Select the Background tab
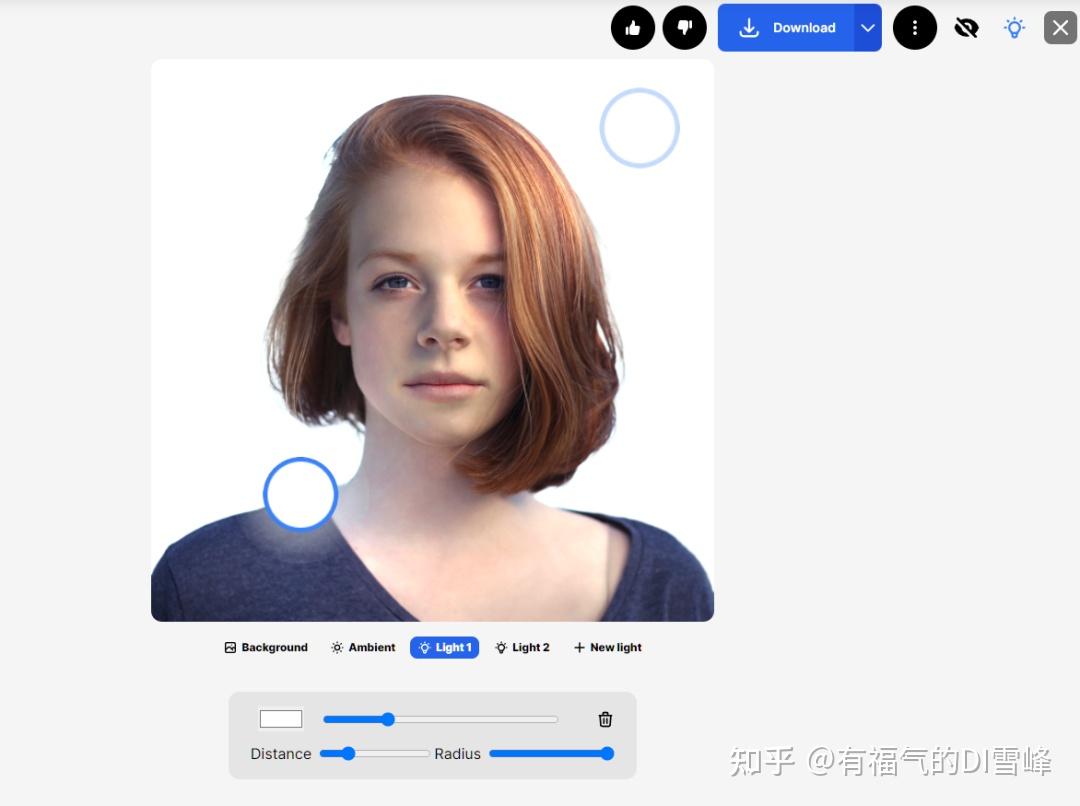This screenshot has height=806, width=1080. 266,648
